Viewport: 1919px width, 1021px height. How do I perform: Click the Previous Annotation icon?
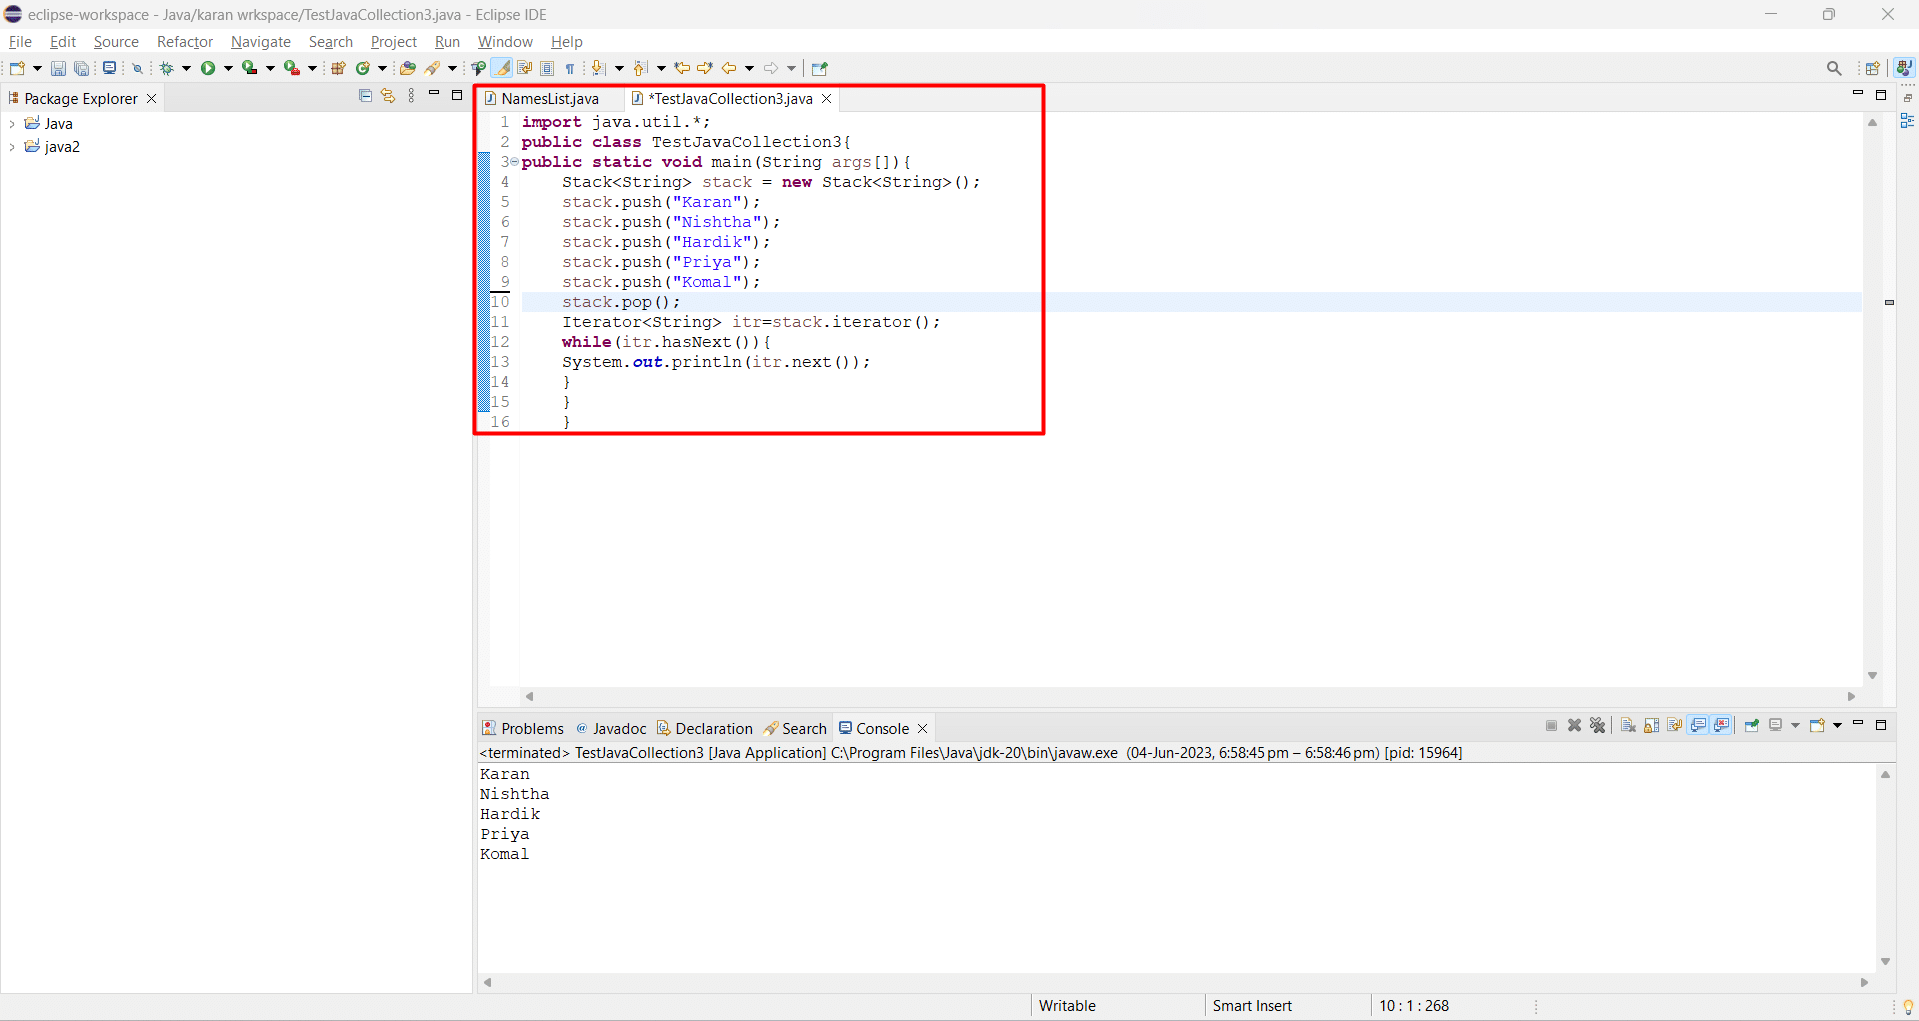pyautogui.click(x=640, y=68)
